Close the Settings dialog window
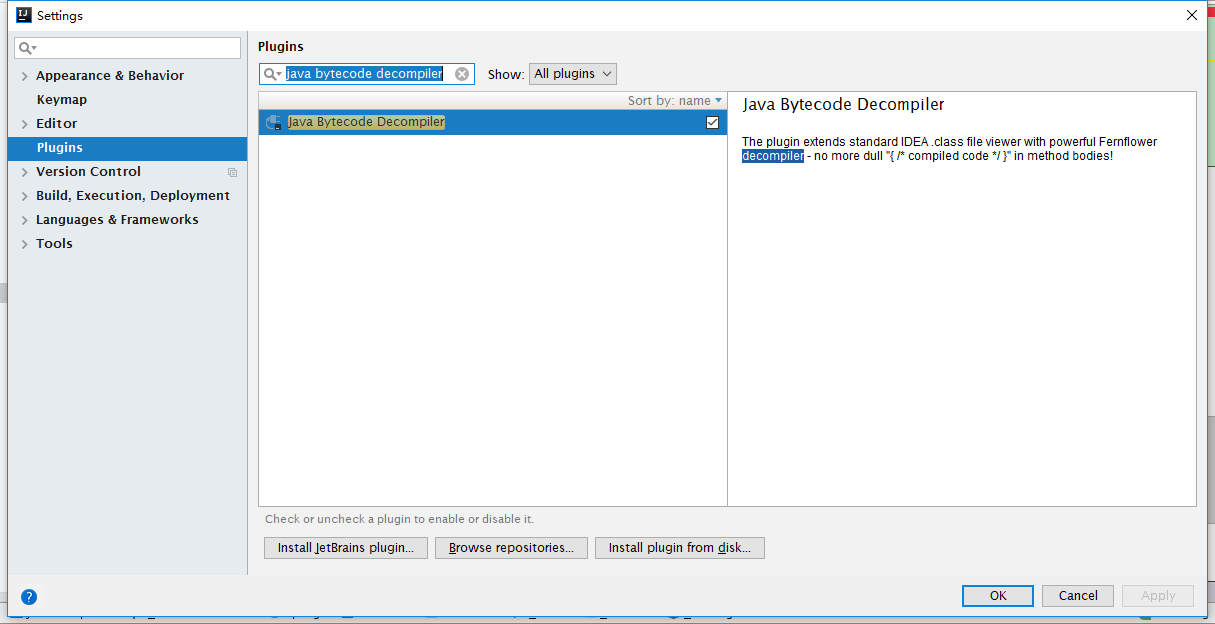 coord(1192,15)
